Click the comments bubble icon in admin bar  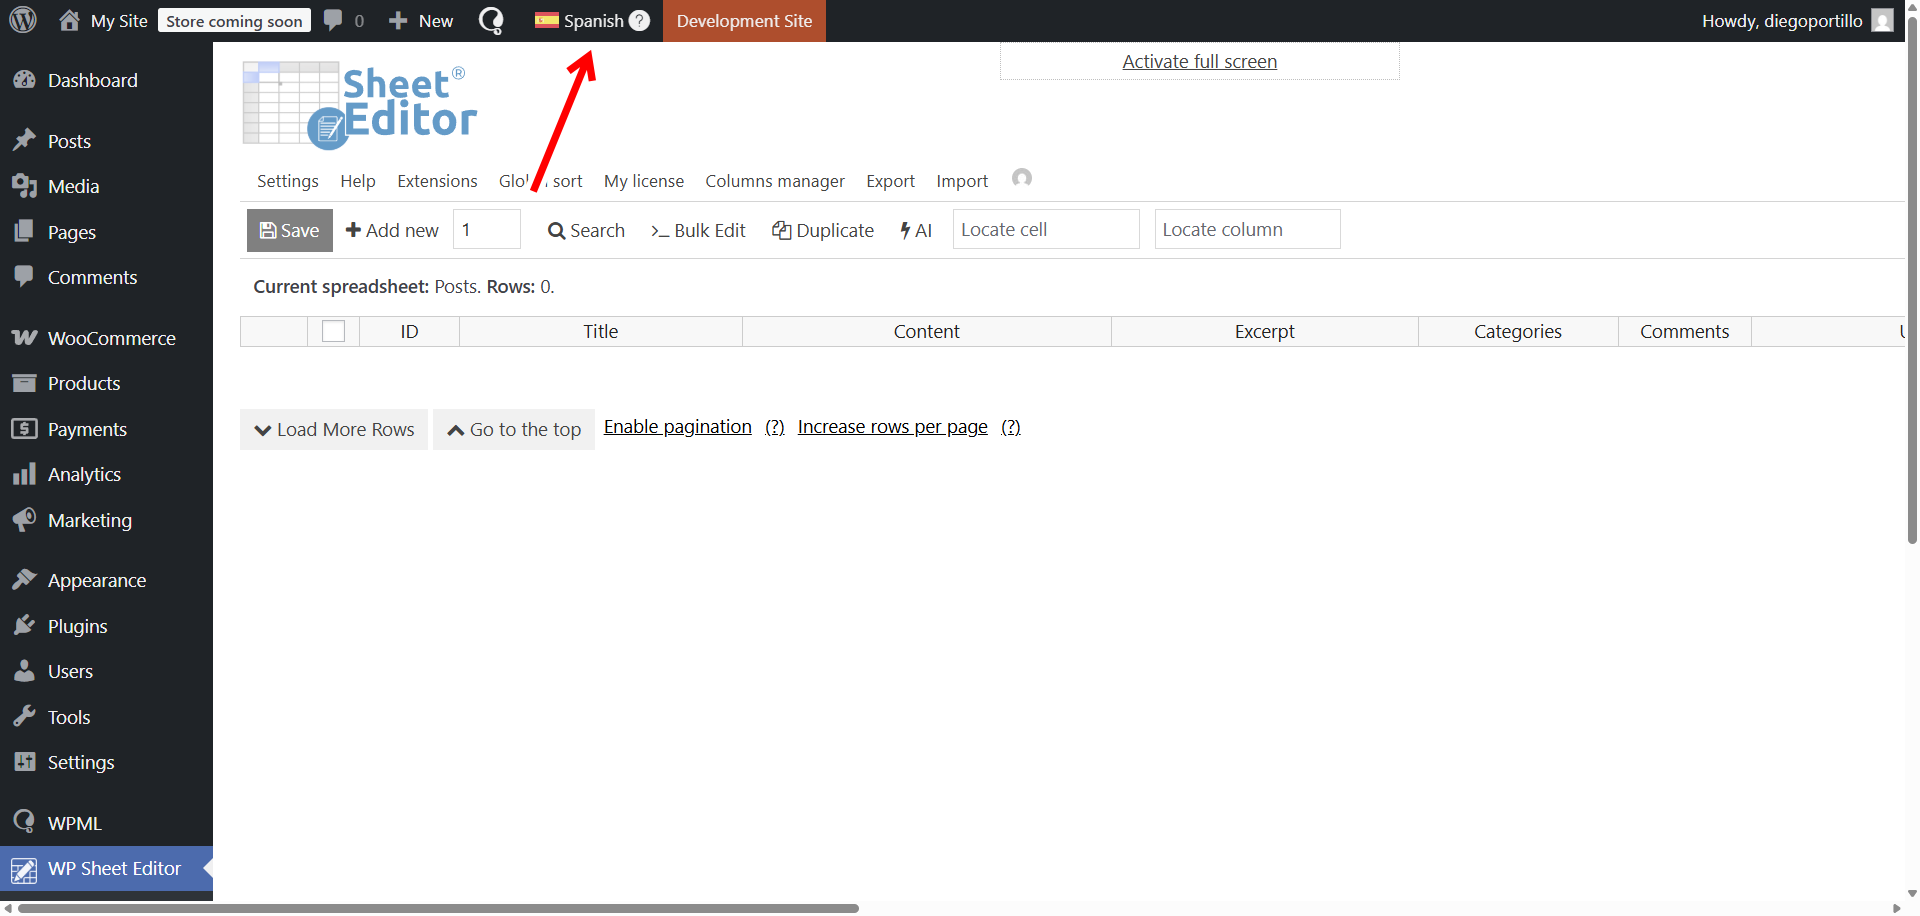click(334, 20)
